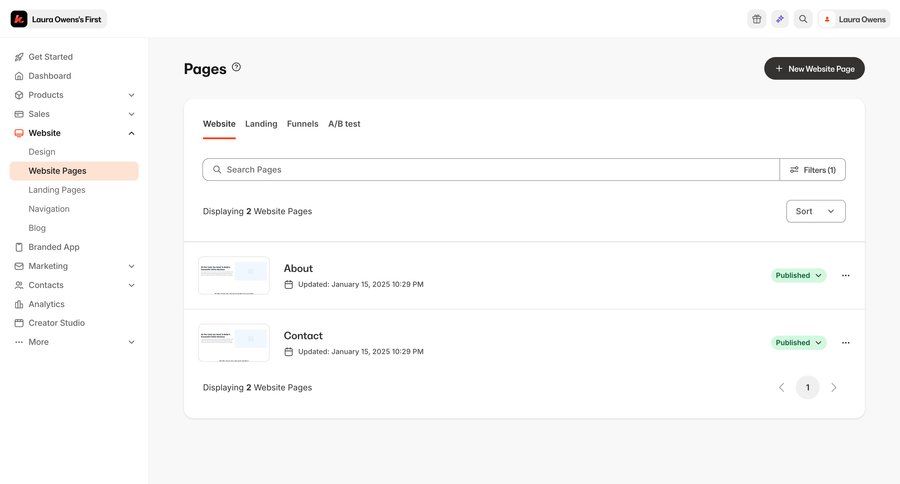Image resolution: width=900 pixels, height=484 pixels.
Task: Open the Filters (1) button
Action: (x=812, y=169)
